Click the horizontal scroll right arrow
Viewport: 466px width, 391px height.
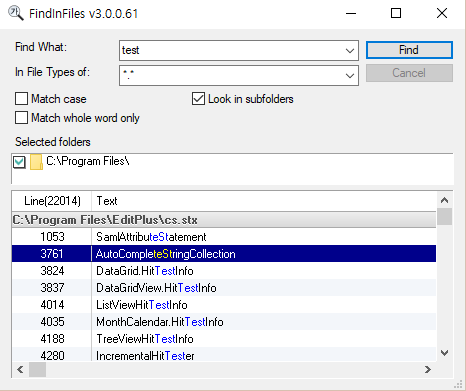coord(428,369)
